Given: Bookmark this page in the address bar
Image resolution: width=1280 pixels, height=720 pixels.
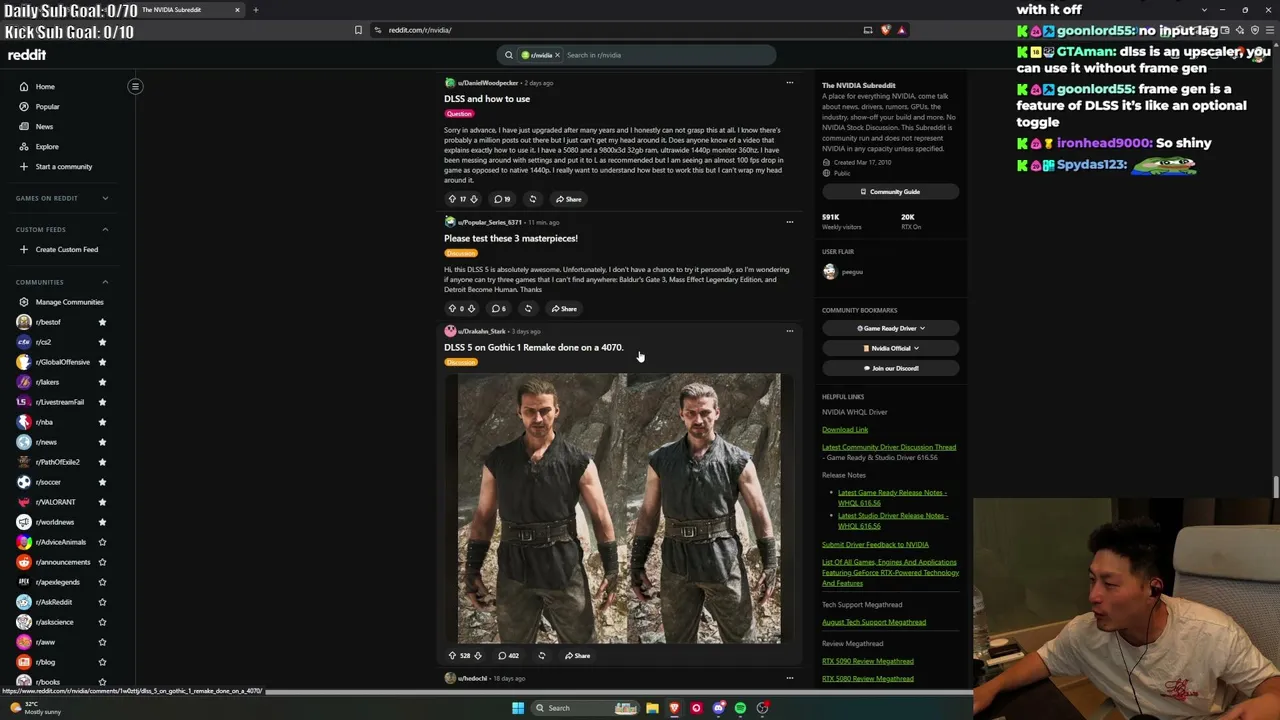Looking at the screenshot, I should (358, 30).
